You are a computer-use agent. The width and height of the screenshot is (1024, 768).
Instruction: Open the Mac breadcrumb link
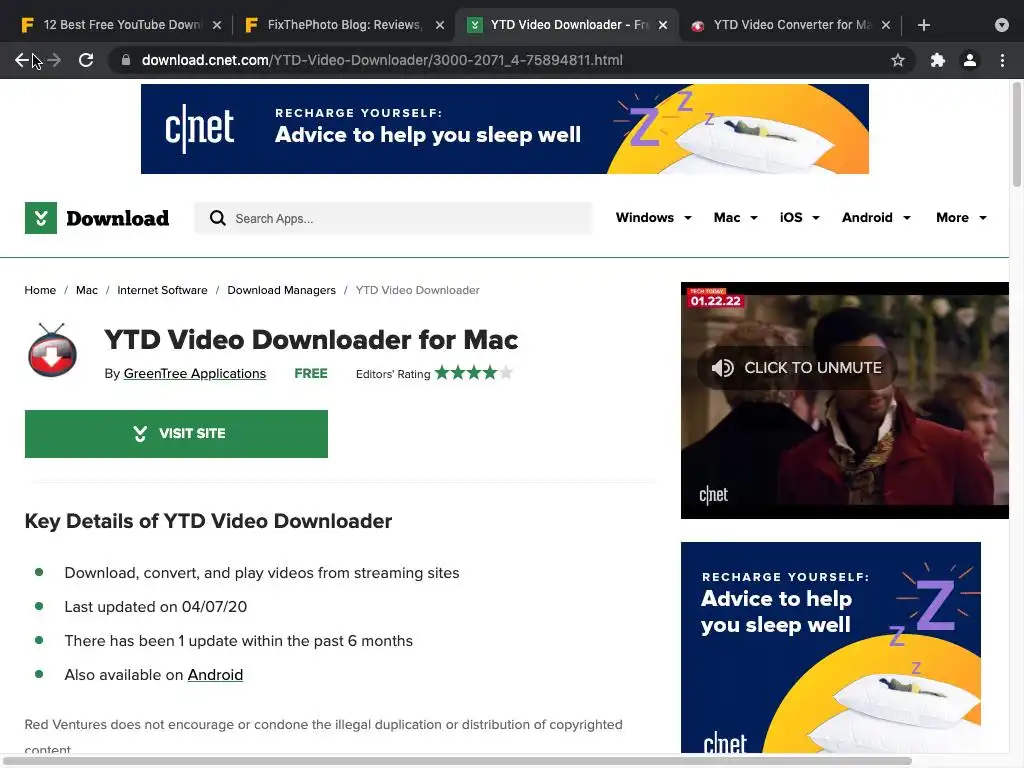pyautogui.click(x=86, y=290)
